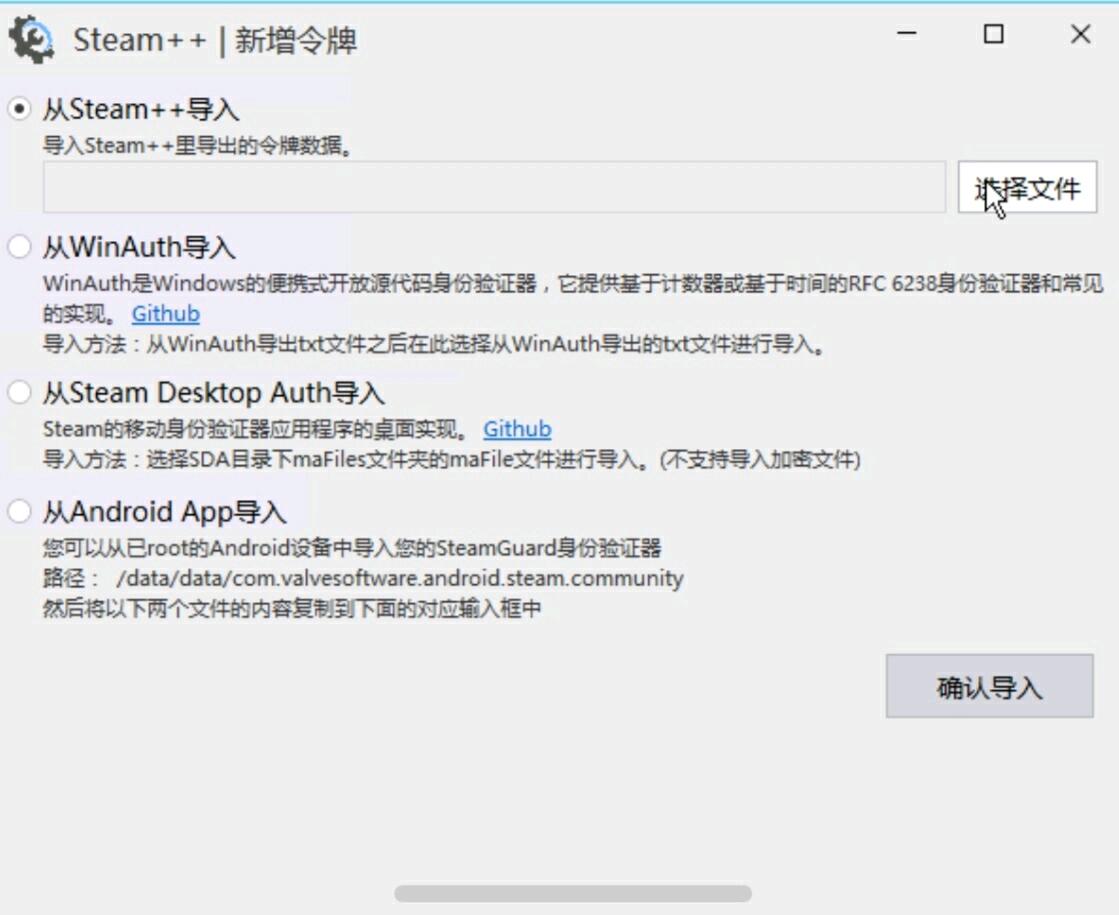Viewport: 1119px width, 915px height.
Task: Minimize the 新增令牌 window
Action: [907, 34]
